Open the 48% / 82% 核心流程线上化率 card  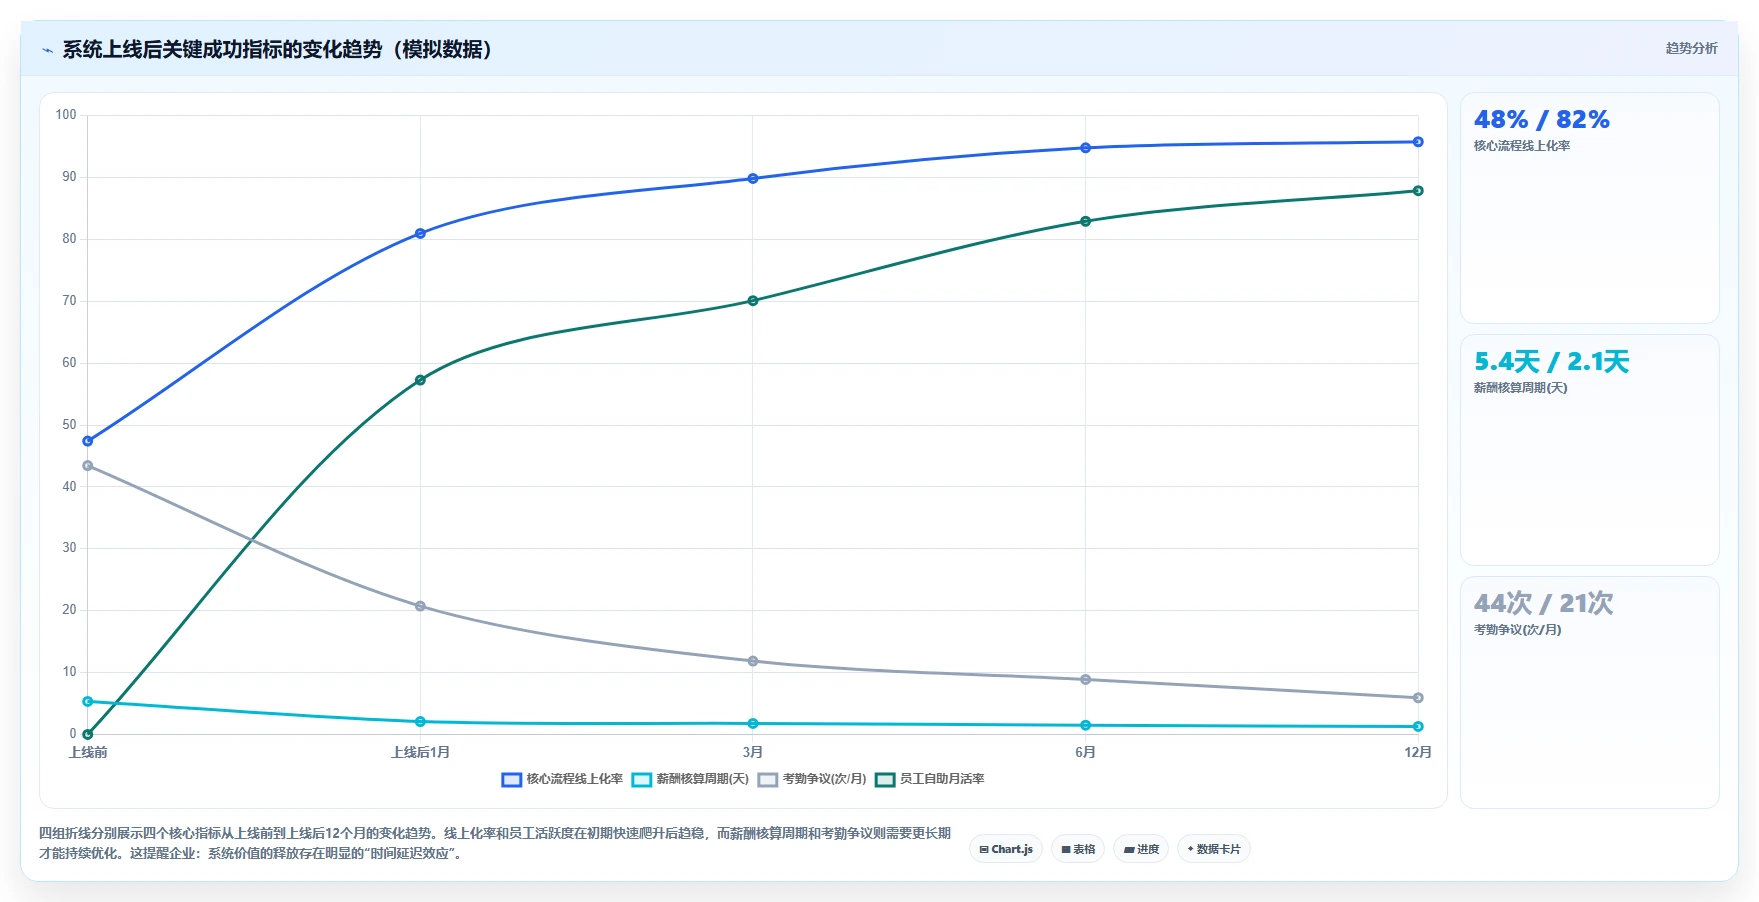coord(1590,208)
